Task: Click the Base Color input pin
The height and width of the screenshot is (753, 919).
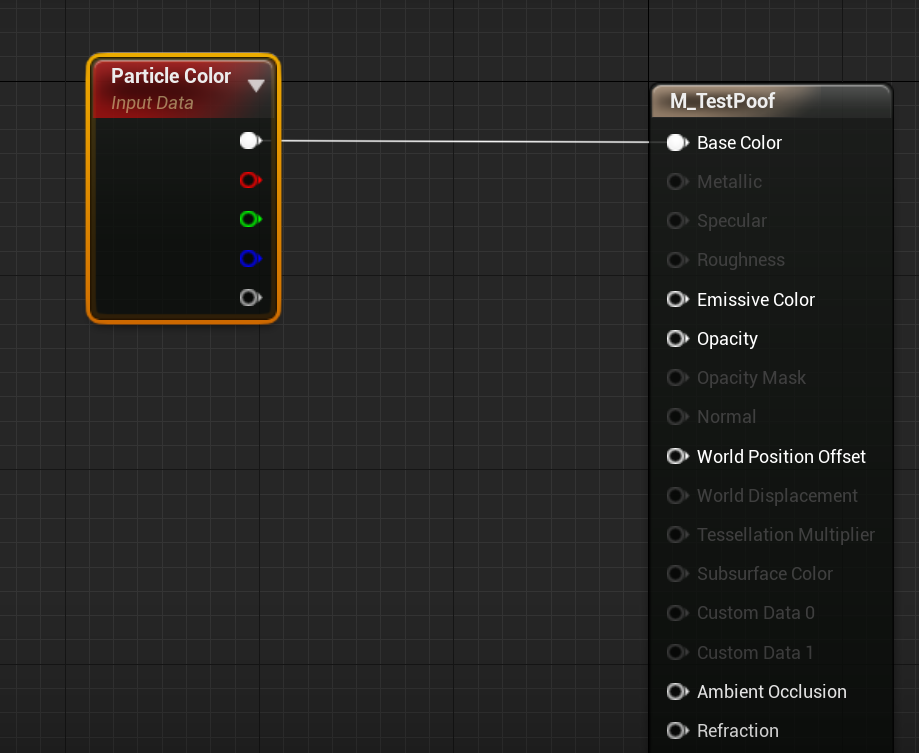Action: click(x=678, y=142)
